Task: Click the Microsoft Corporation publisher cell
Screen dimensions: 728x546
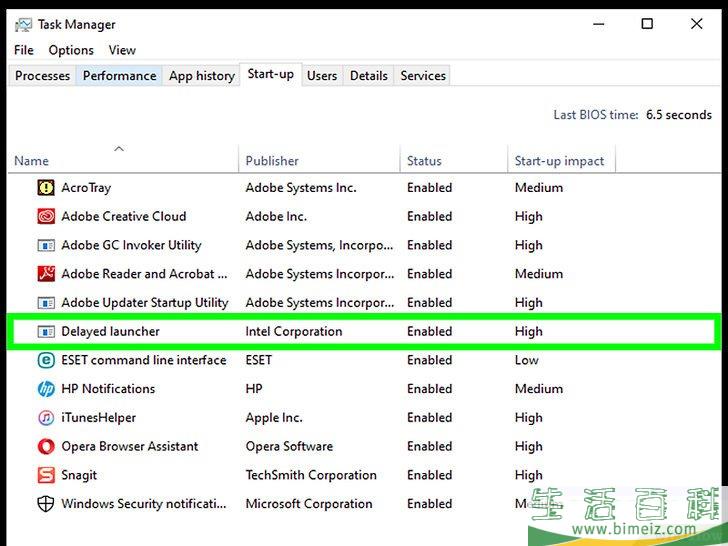Action: point(309,504)
